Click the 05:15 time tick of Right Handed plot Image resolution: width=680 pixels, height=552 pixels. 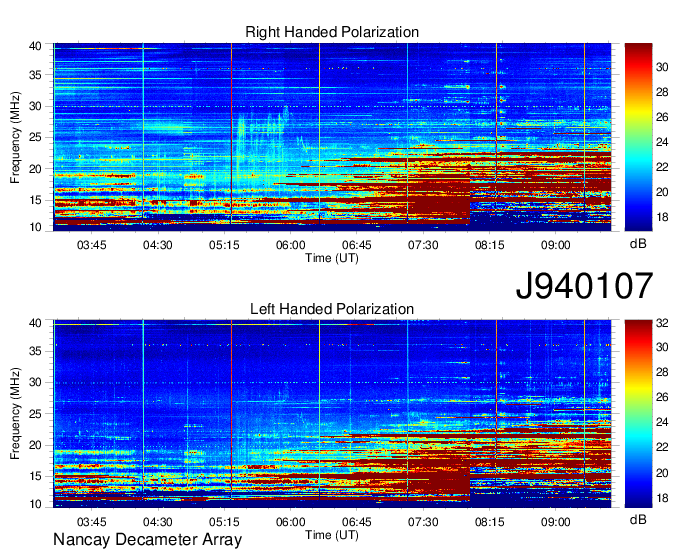224,245
